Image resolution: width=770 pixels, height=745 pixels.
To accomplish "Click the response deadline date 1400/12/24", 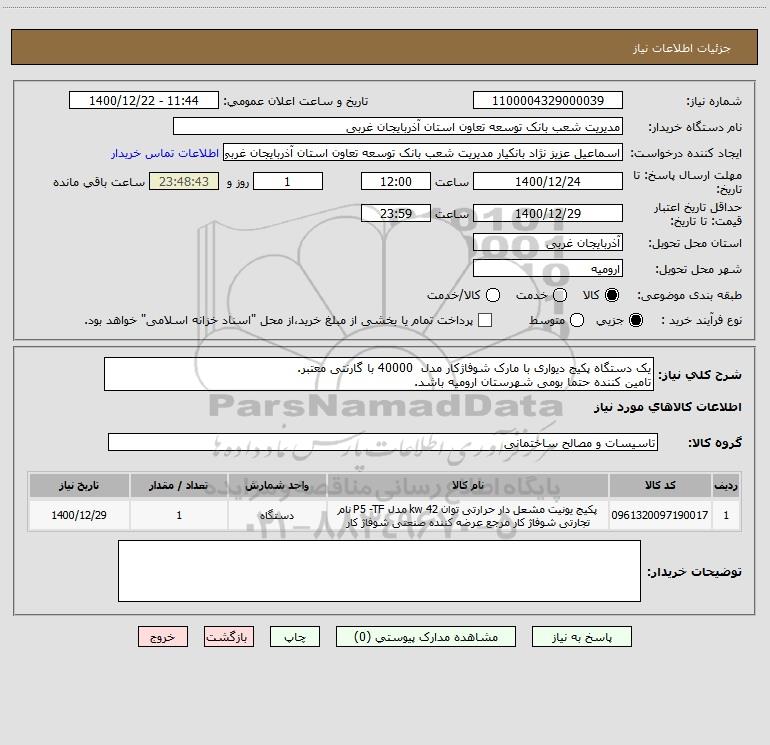I will pyautogui.click(x=548, y=182).
